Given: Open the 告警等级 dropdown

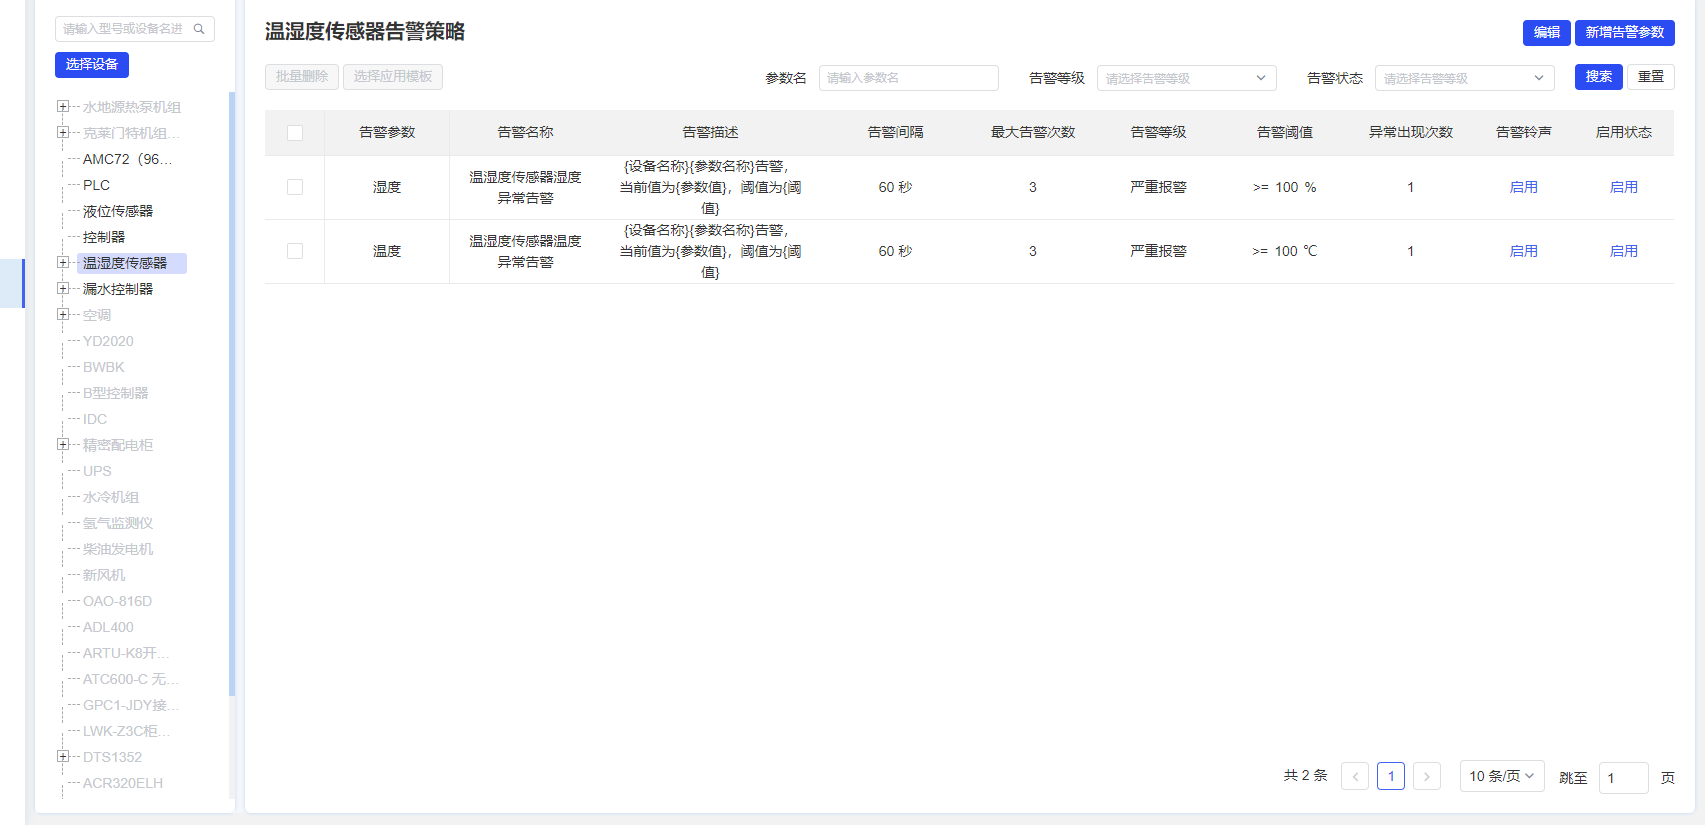Looking at the screenshot, I should pos(1187,78).
